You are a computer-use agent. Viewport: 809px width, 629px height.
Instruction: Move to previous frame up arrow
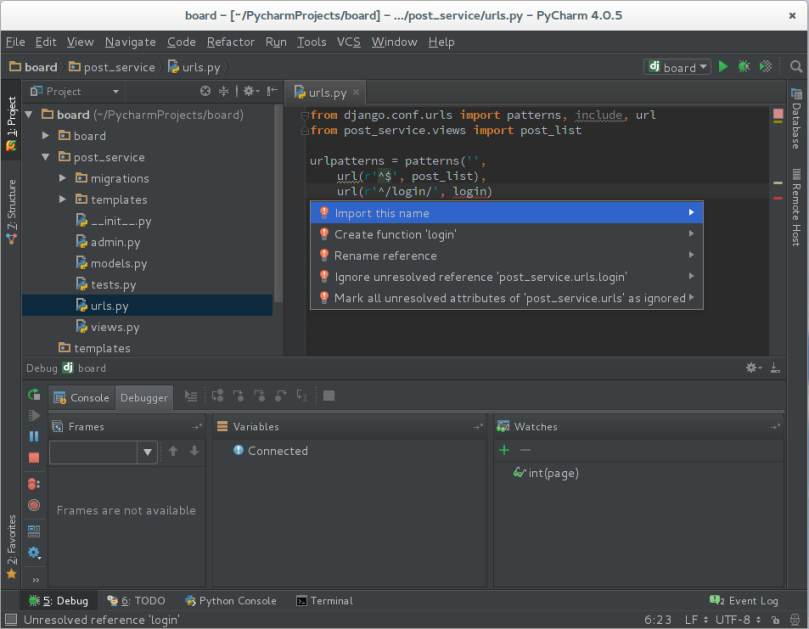[173, 451]
